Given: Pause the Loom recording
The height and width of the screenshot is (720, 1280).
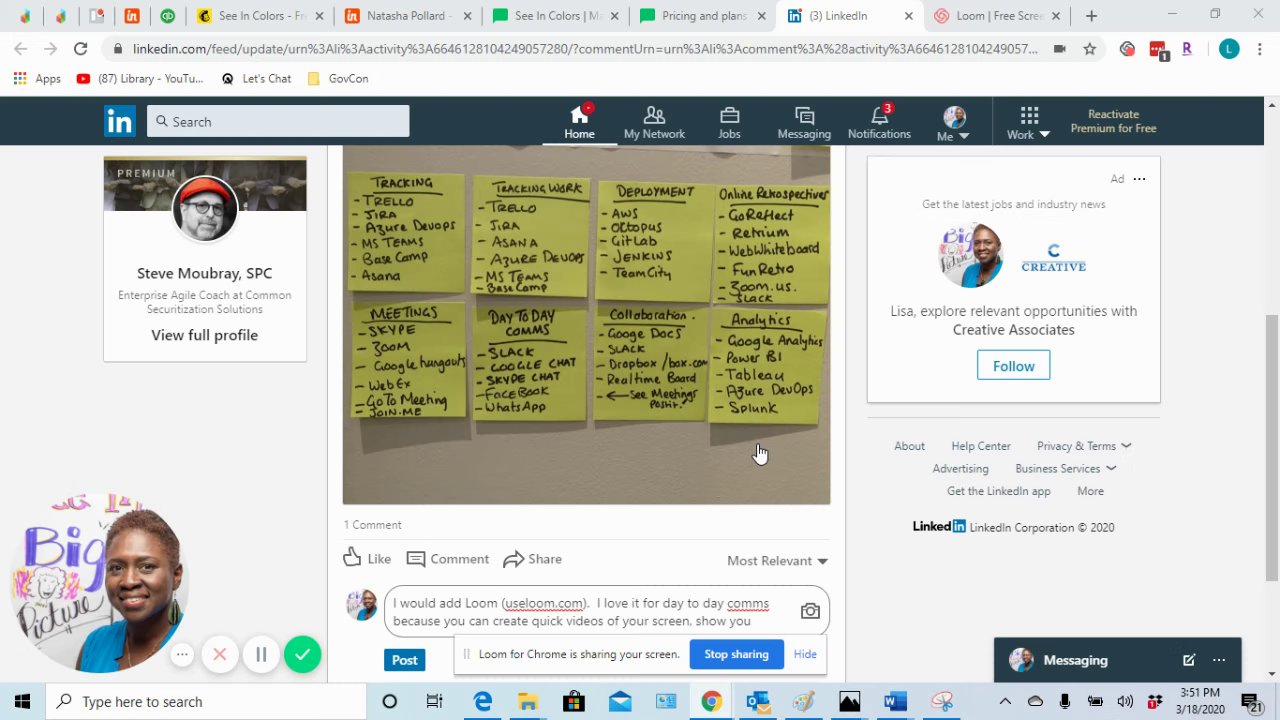Looking at the screenshot, I should click(x=261, y=655).
